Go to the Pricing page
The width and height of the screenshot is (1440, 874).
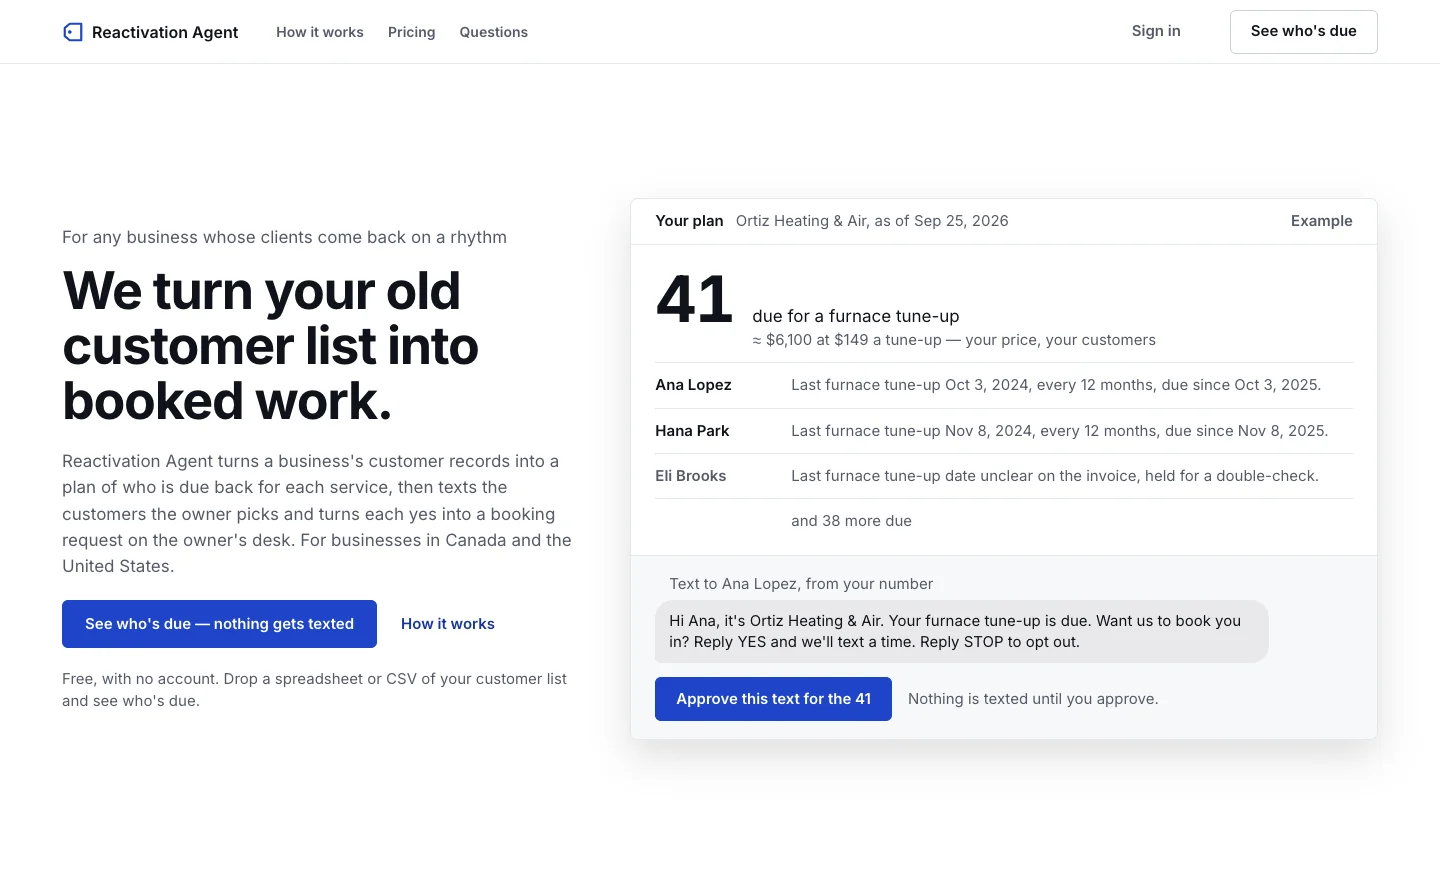[x=412, y=32]
